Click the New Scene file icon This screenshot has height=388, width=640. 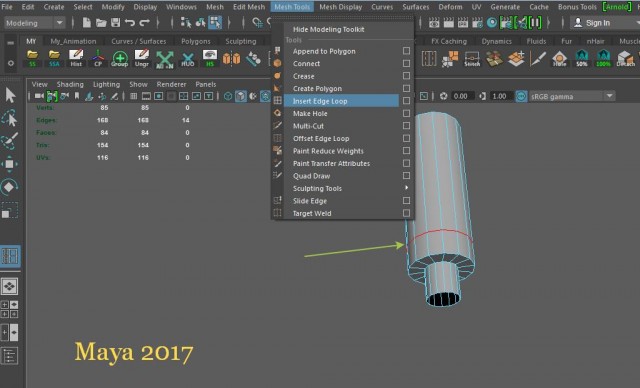click(x=87, y=23)
